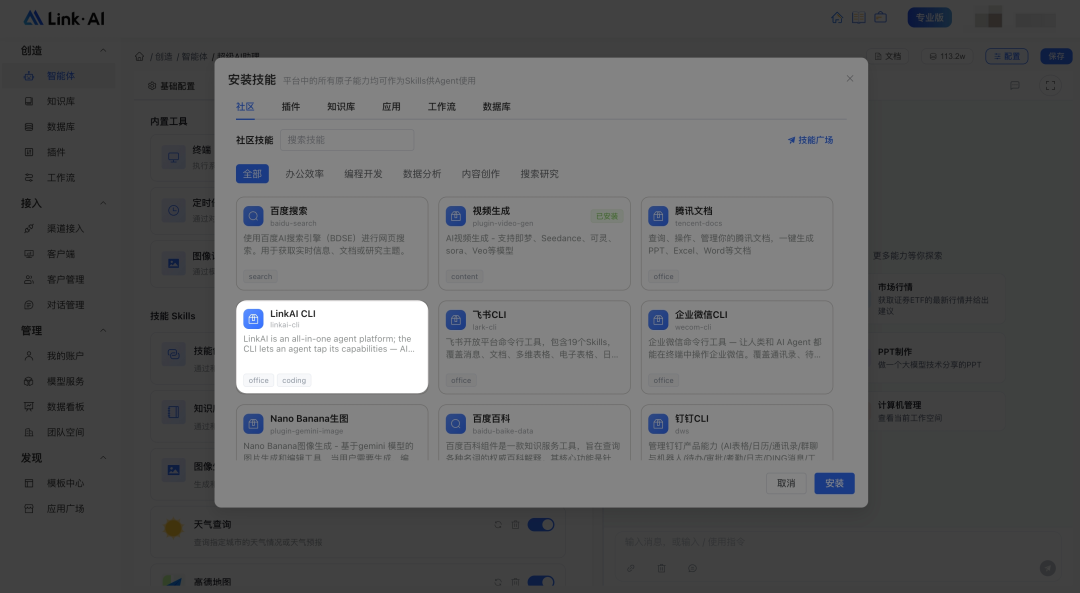
Task: Click the blue 安装 button
Action: pos(834,483)
